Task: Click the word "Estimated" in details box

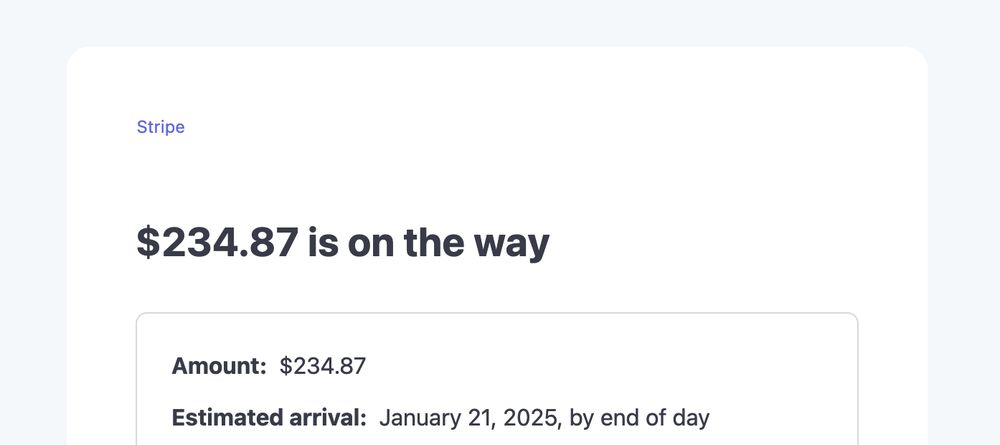Action: point(225,418)
